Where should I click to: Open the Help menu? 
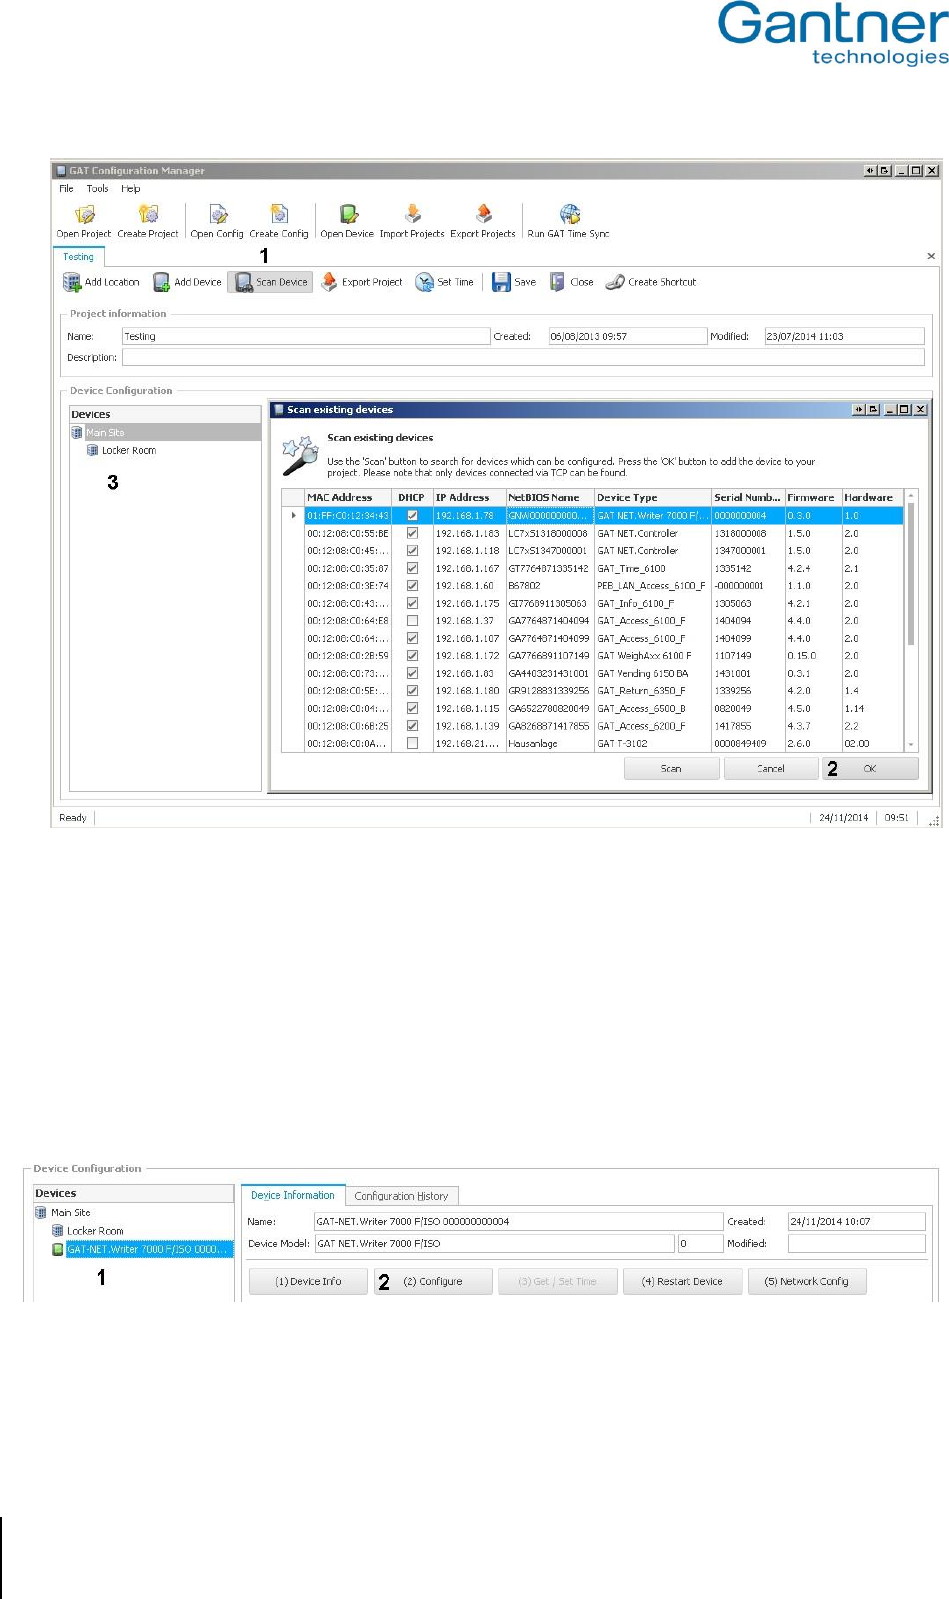[x=131, y=188]
